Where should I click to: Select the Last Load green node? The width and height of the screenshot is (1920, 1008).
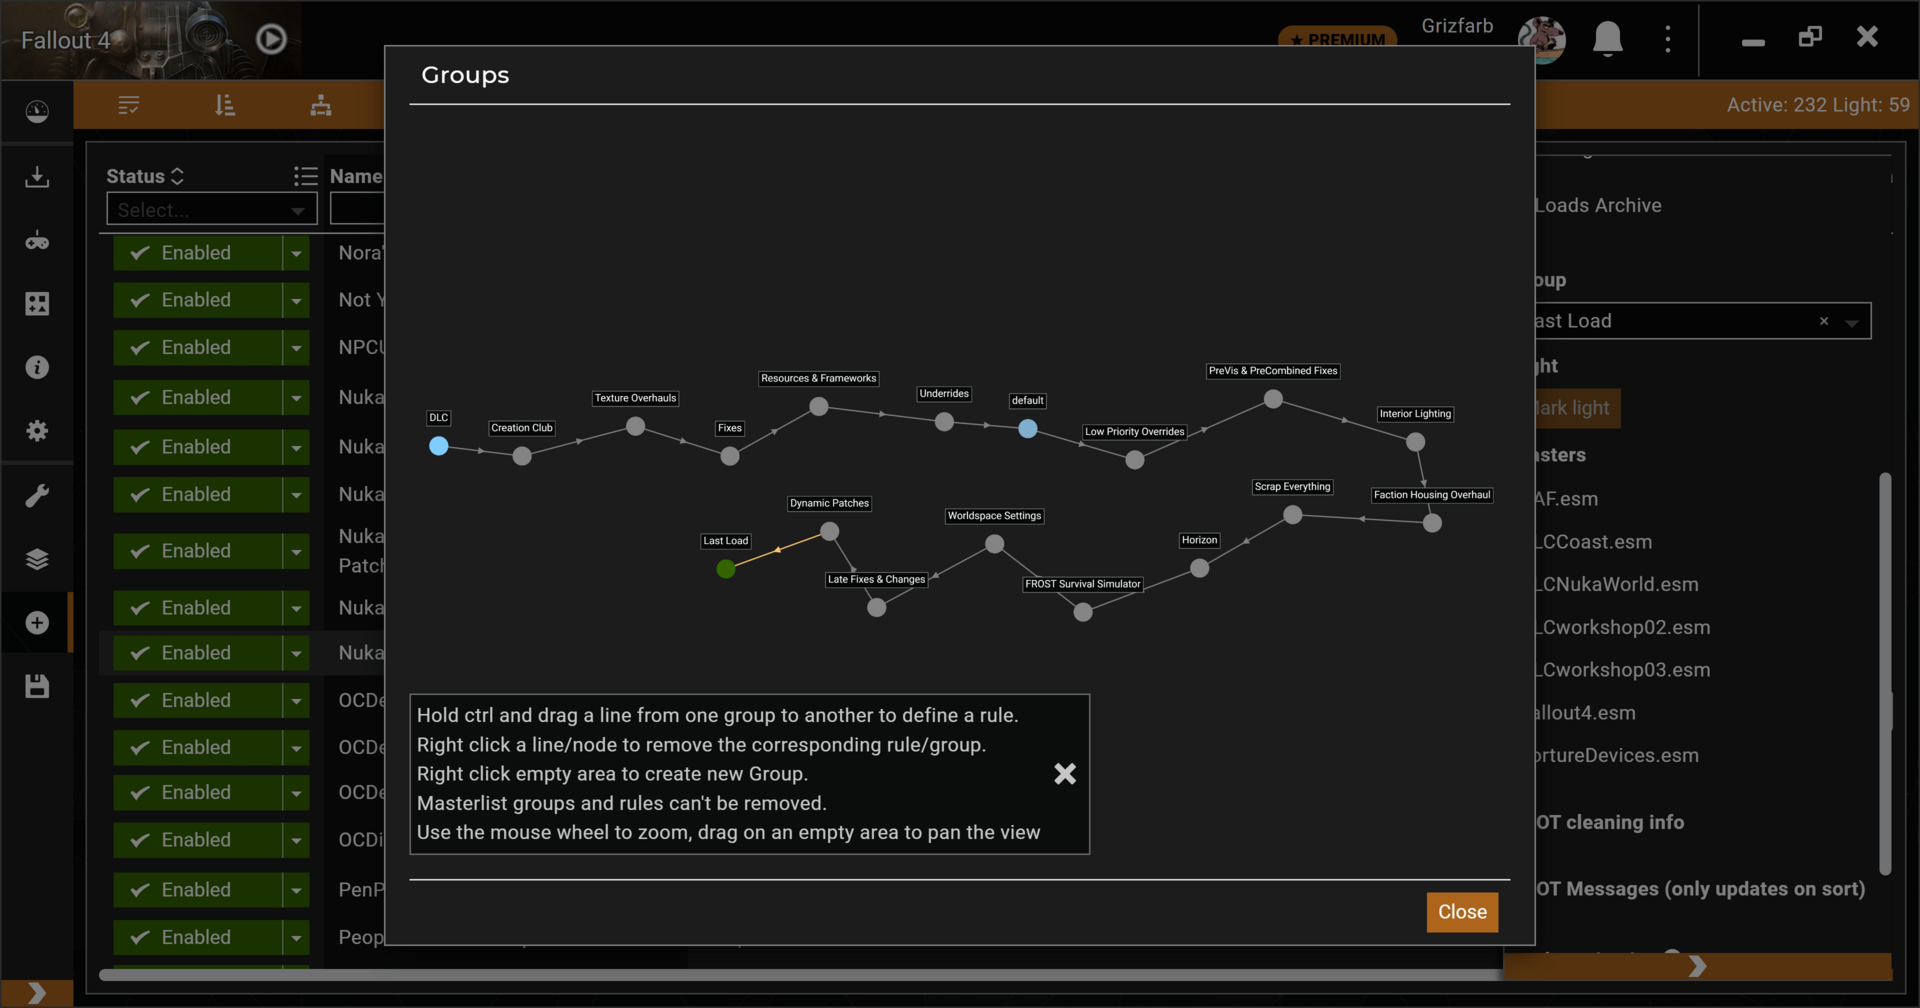[726, 569]
